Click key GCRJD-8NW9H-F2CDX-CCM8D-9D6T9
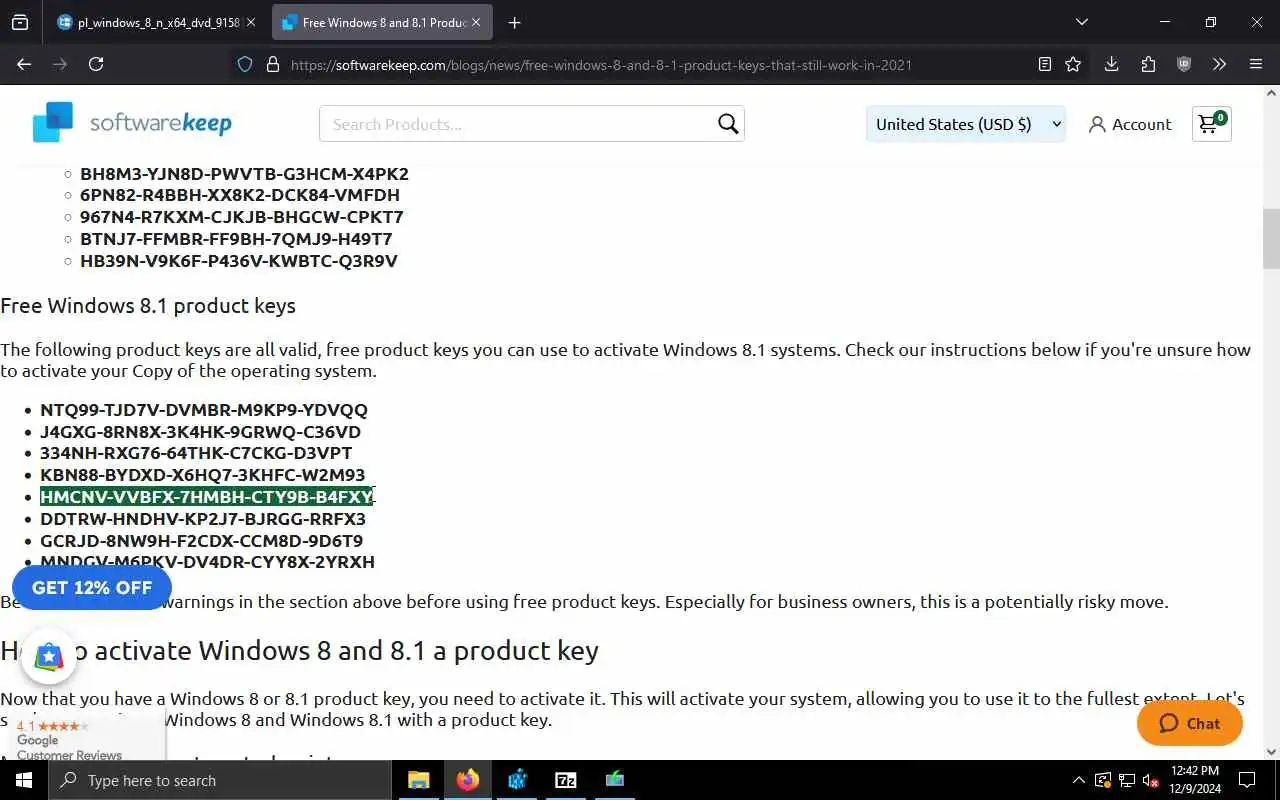Viewport: 1280px width, 800px height. [201, 541]
